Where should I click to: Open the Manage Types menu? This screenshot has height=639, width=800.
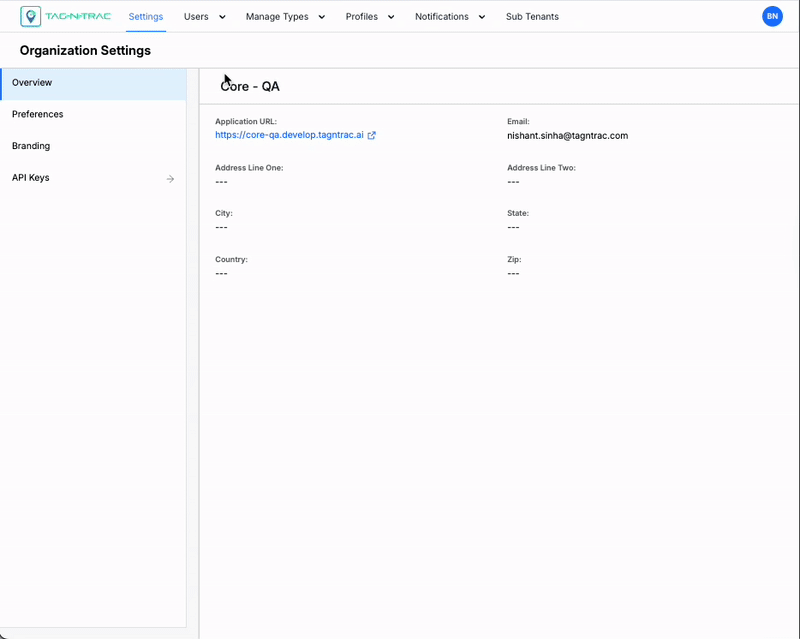[277, 16]
